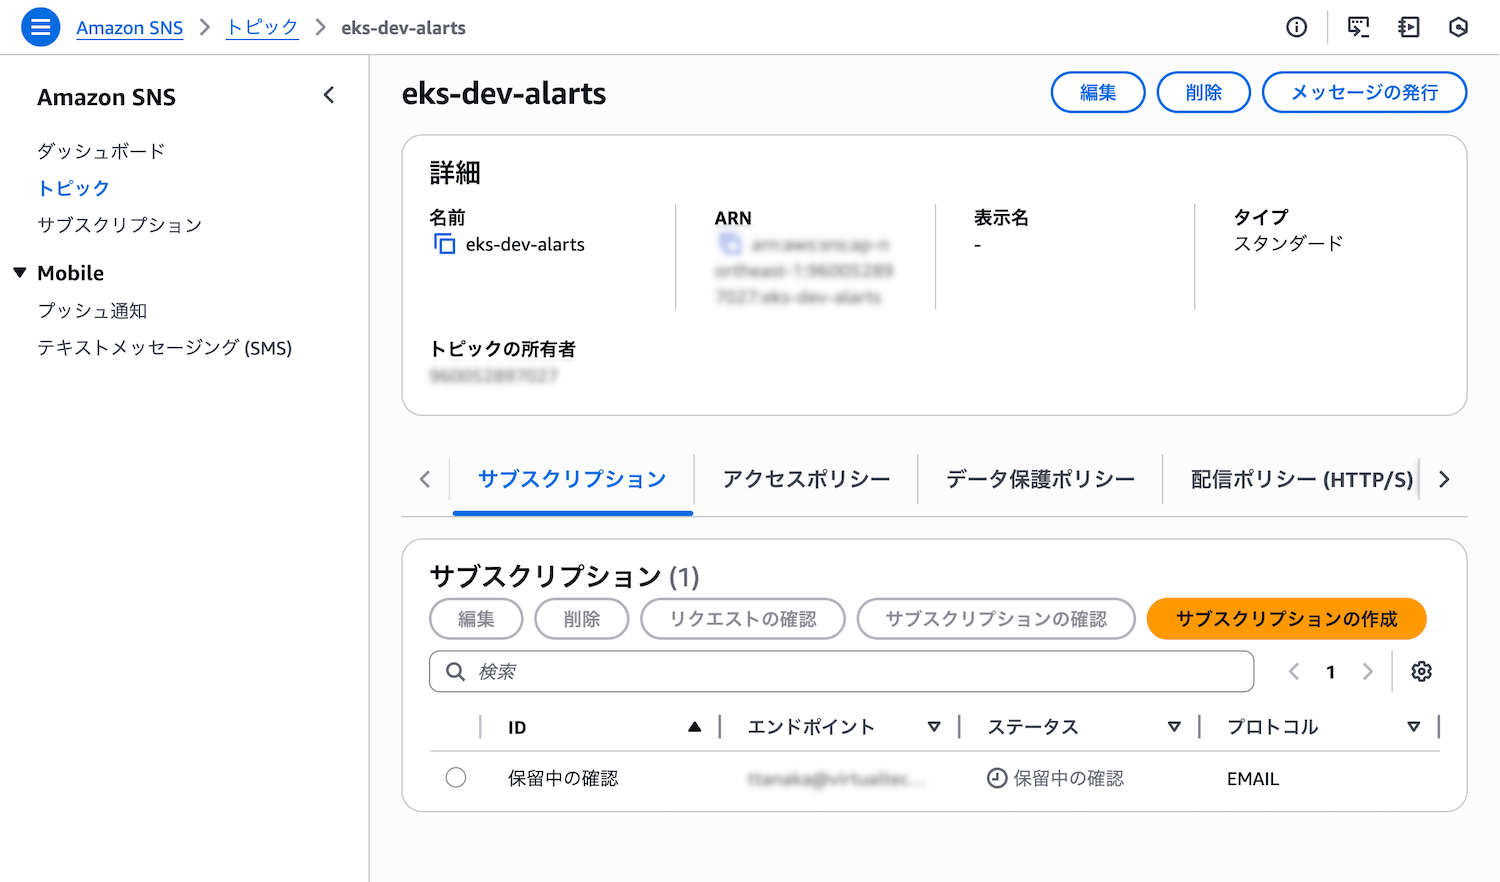This screenshot has width=1500, height=882.
Task: Switch to 配信ポリシー (HTTP/S) tab
Action: click(x=1302, y=479)
